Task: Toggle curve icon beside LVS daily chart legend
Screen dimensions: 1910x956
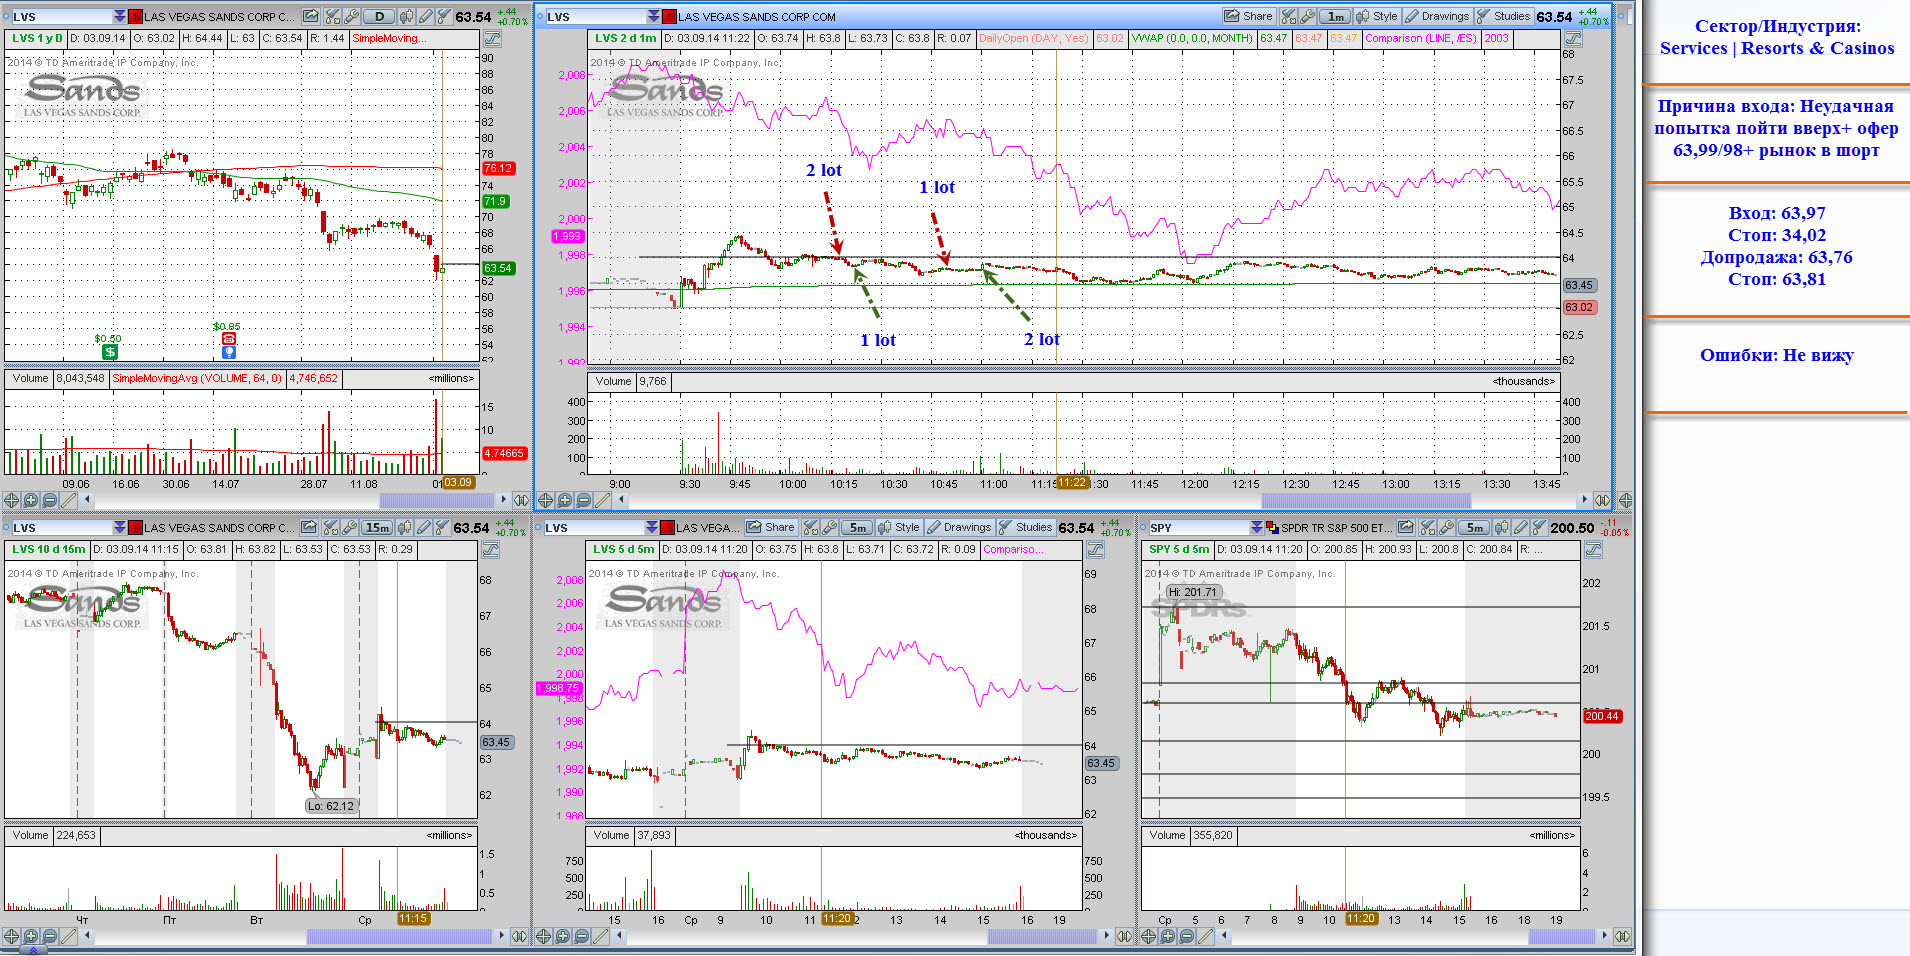Action: click(x=492, y=39)
